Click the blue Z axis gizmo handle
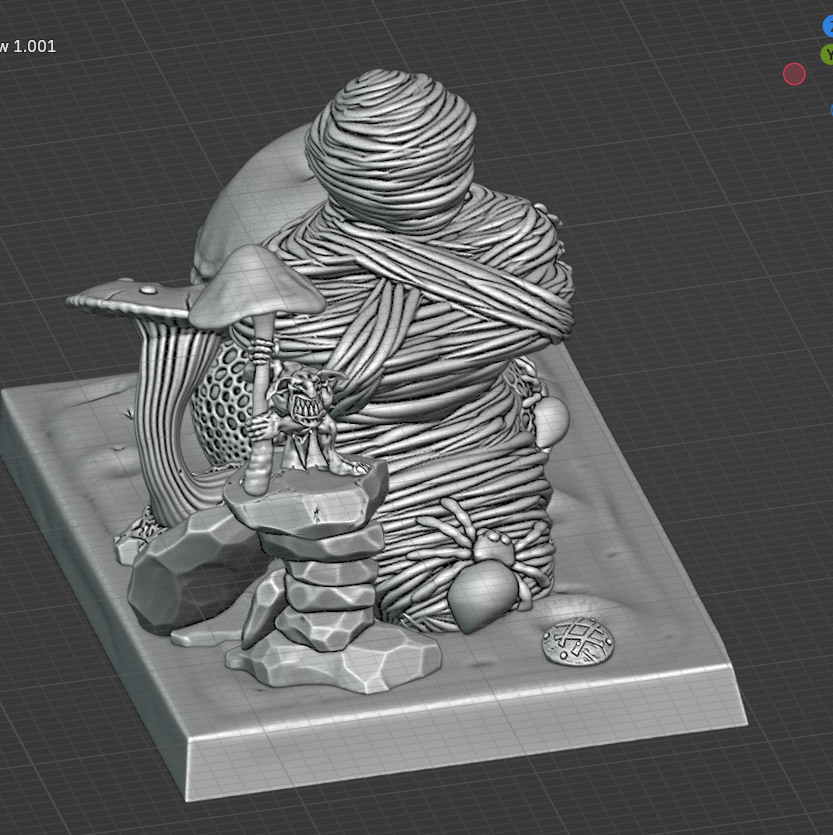 [829, 27]
